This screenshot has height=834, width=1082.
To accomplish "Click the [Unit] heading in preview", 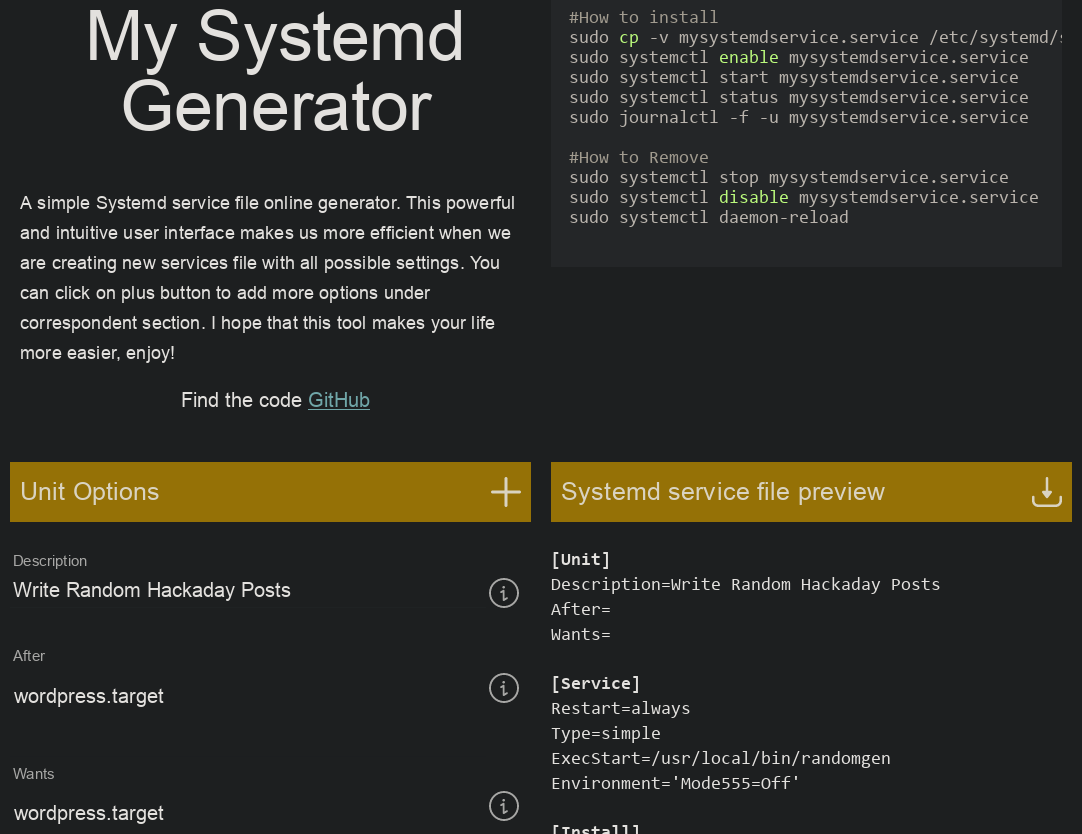I will tap(580, 559).
